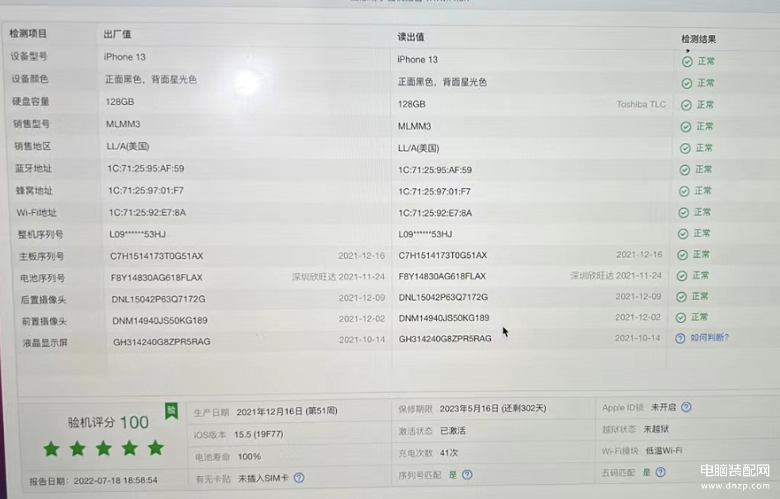
Task: Select DNM14940JS50KG189 in 读出值 column
Action: [444, 318]
